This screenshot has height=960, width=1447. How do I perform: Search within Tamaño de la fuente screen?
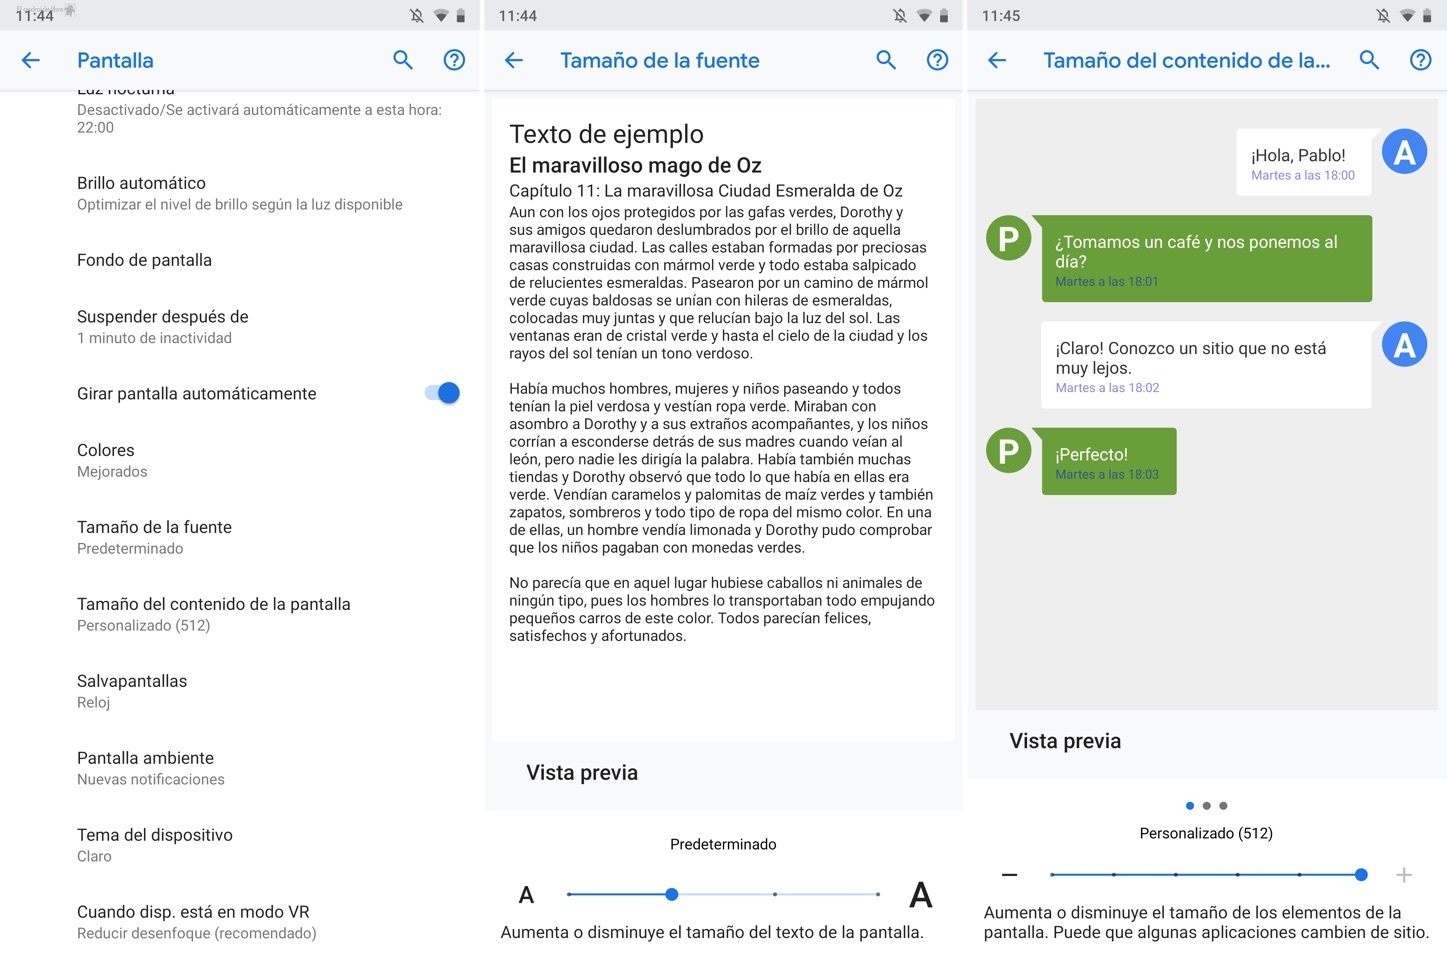pos(886,60)
